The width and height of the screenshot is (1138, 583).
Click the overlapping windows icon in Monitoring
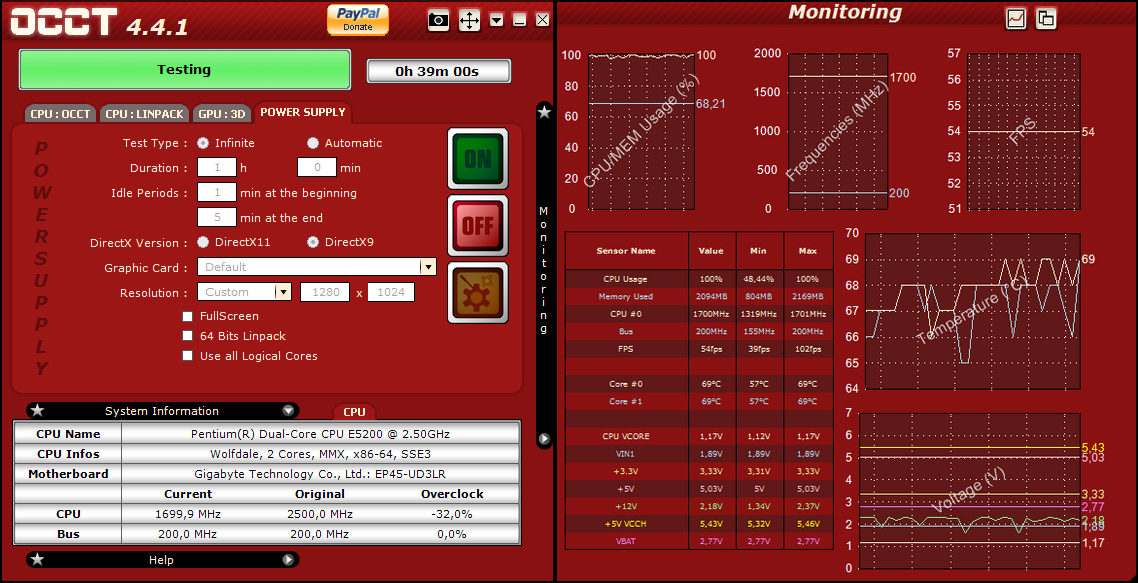1046,18
